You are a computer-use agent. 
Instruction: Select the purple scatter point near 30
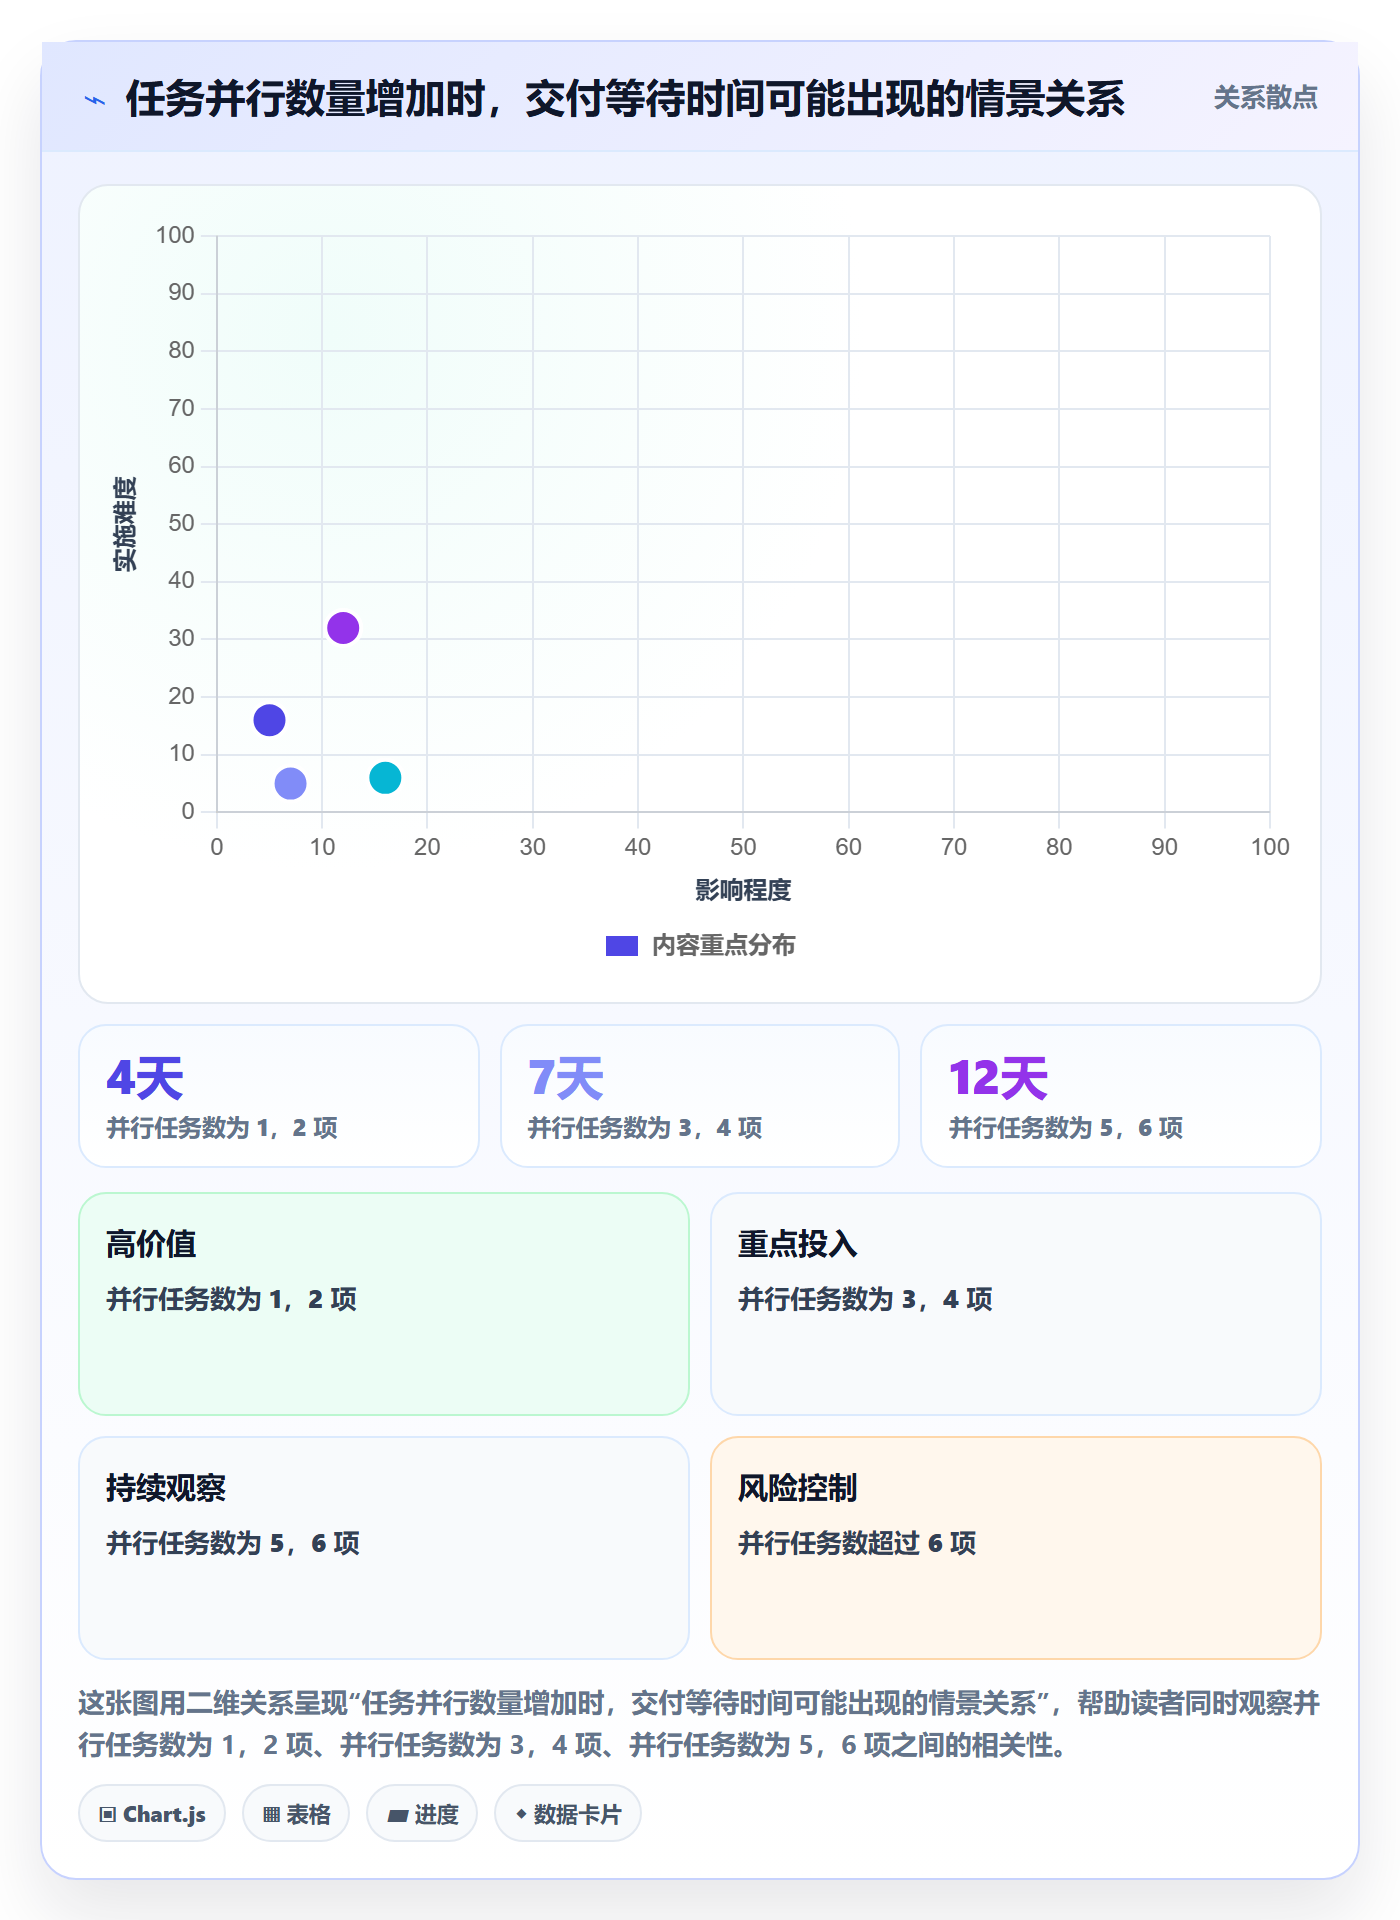[x=343, y=628]
